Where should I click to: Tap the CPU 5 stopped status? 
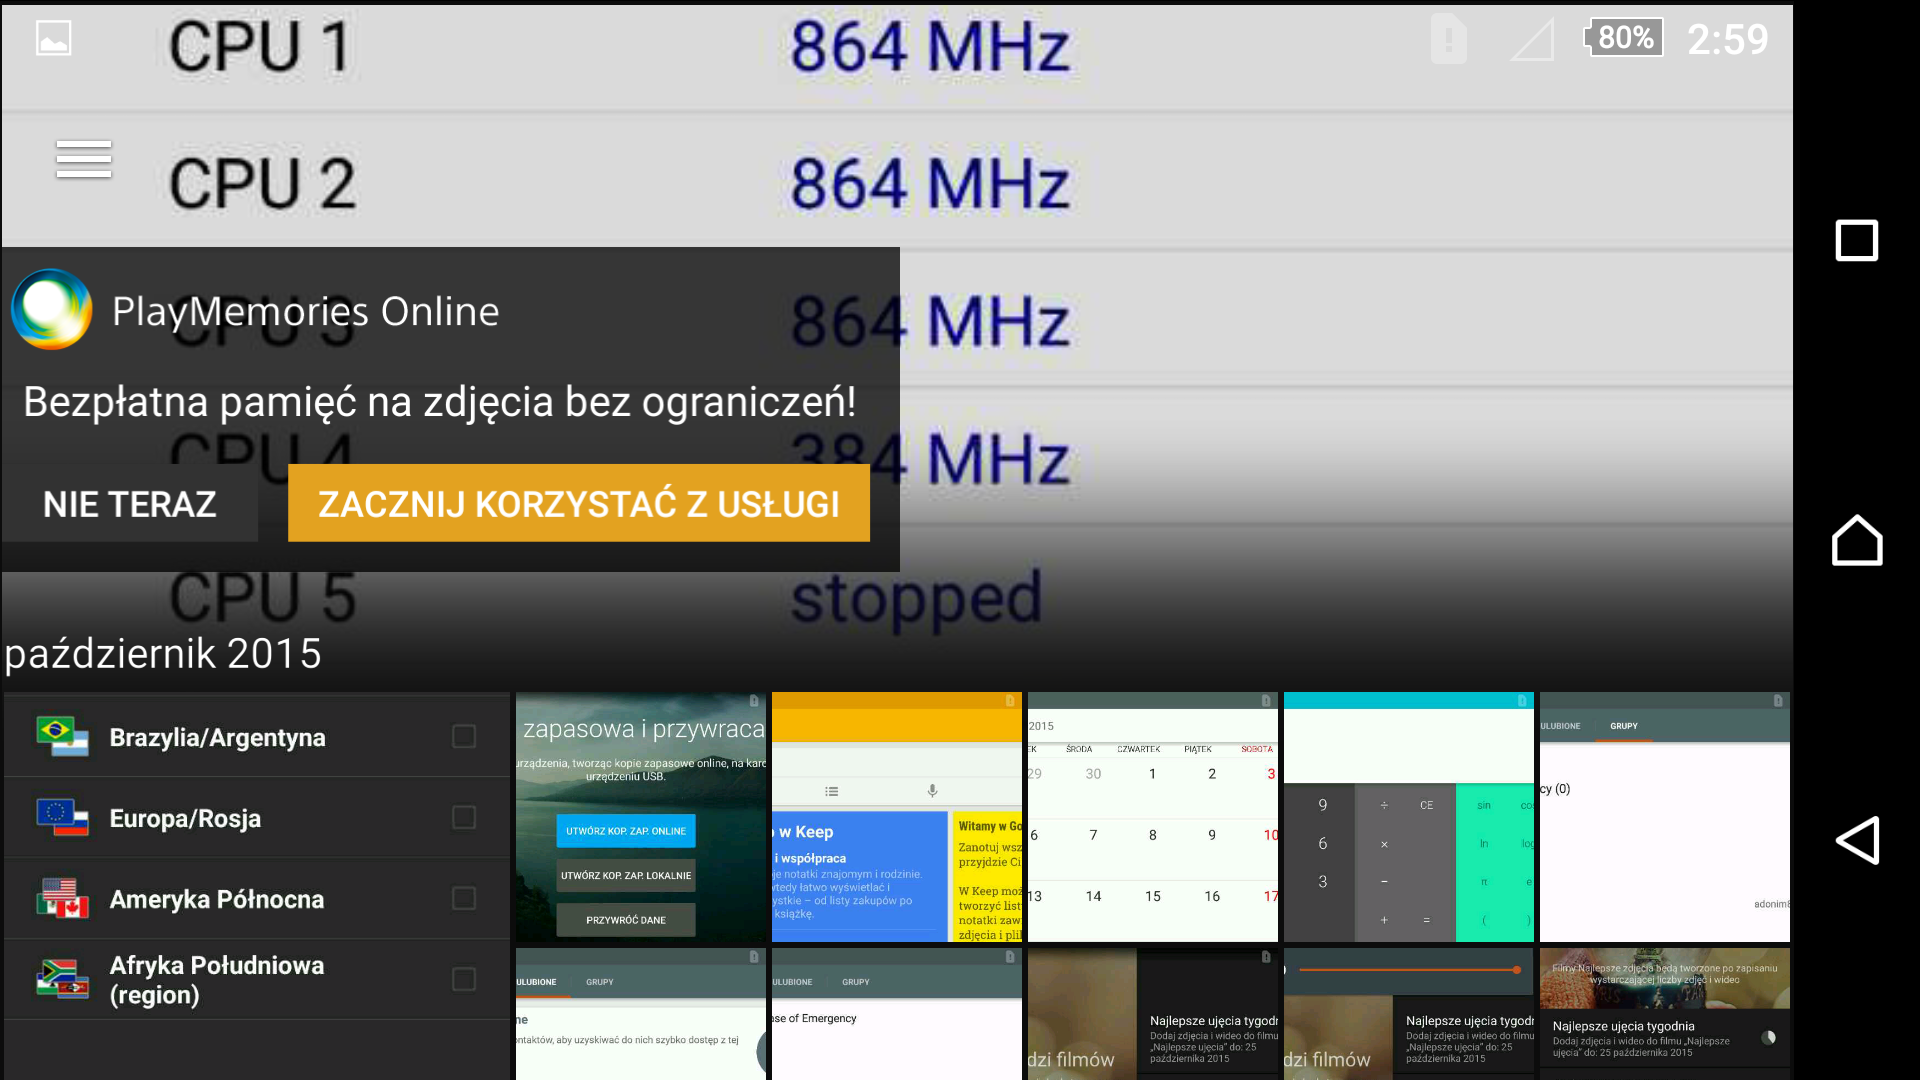click(917, 598)
